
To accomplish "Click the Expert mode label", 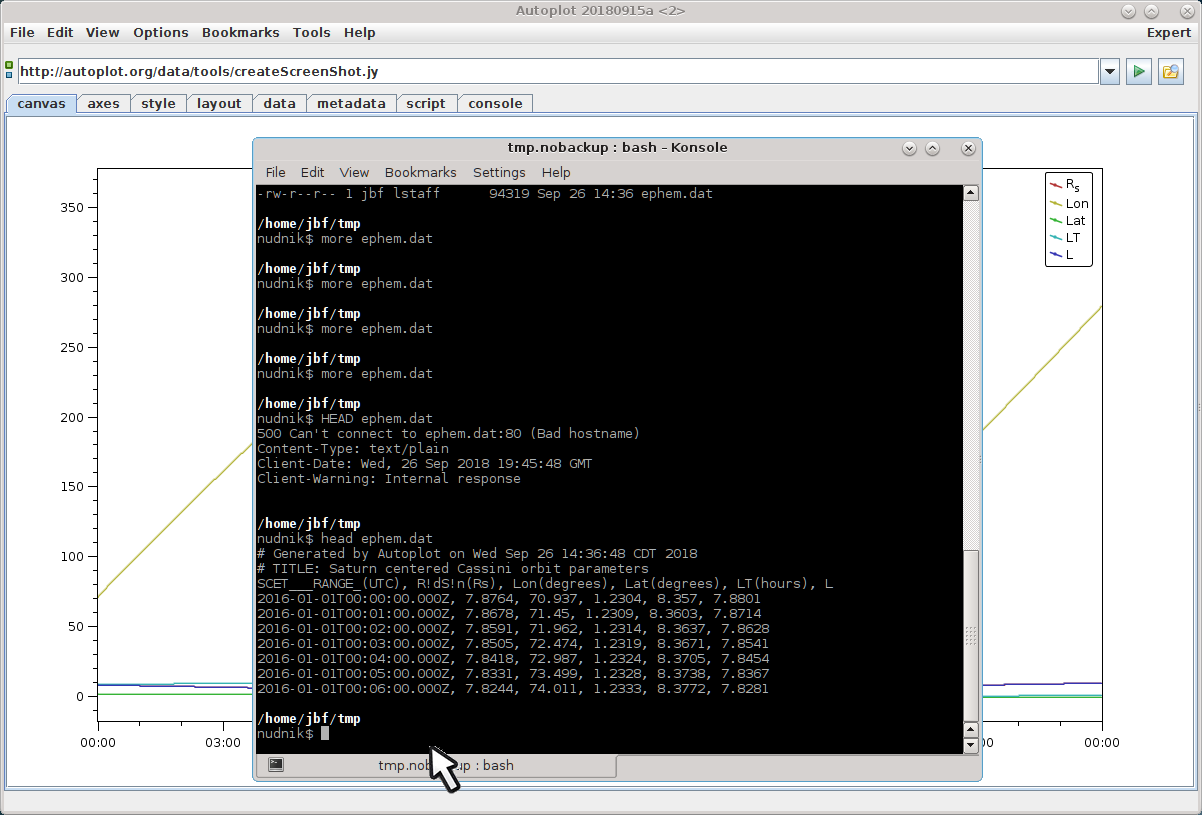I will (x=1168, y=32).
